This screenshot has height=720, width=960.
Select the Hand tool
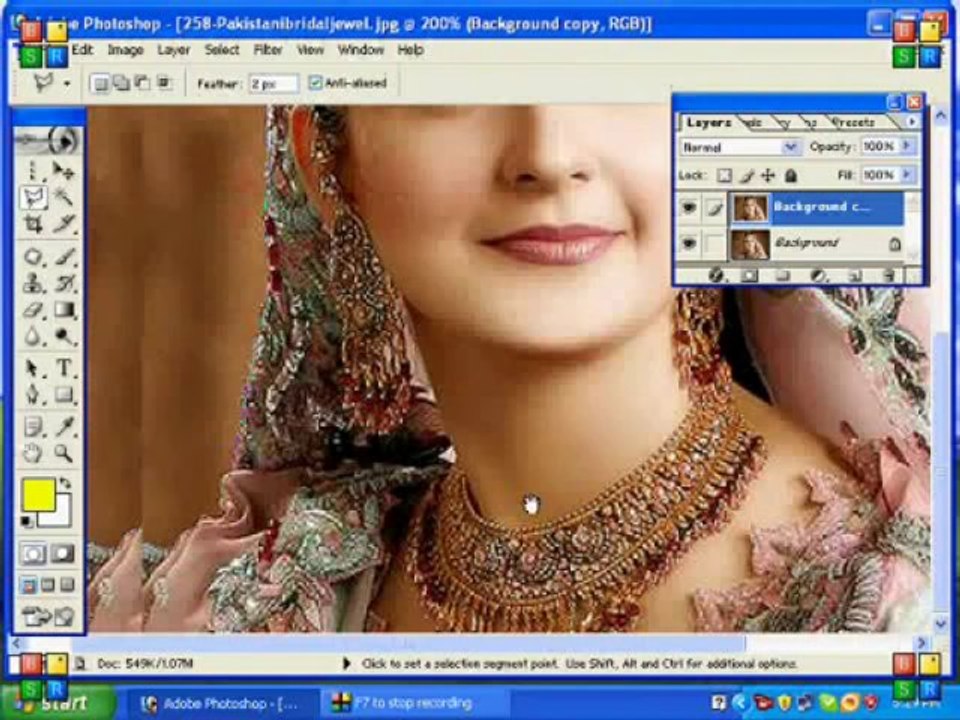33,453
